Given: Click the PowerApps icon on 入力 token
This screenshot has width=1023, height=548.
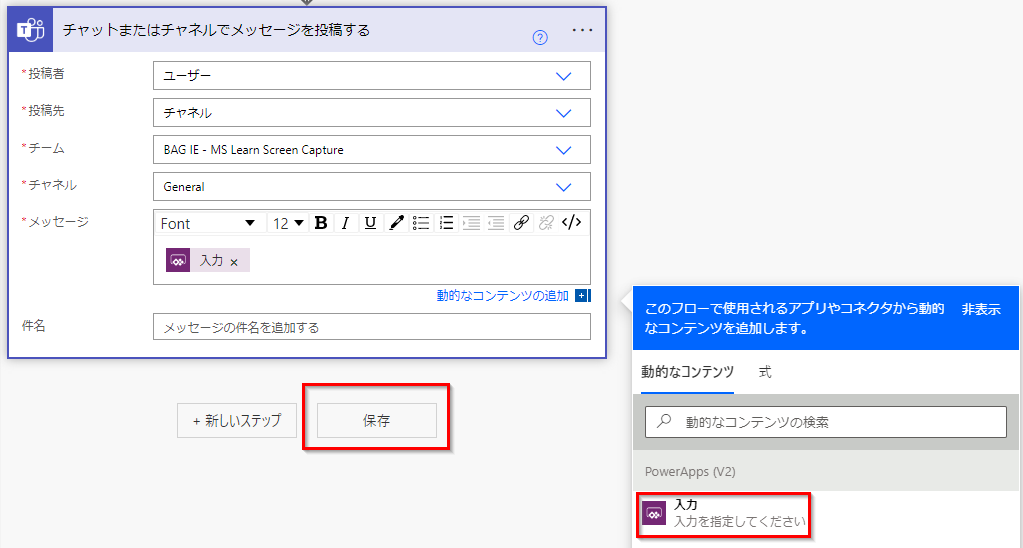Looking at the screenshot, I should point(178,260).
